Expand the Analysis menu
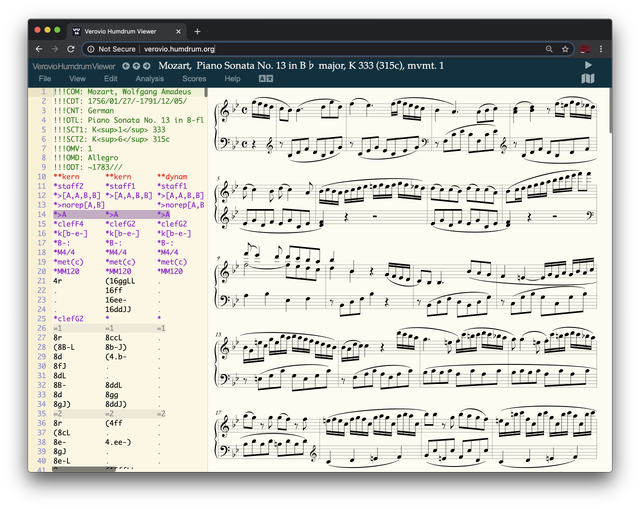This screenshot has width=640, height=509. click(x=149, y=78)
